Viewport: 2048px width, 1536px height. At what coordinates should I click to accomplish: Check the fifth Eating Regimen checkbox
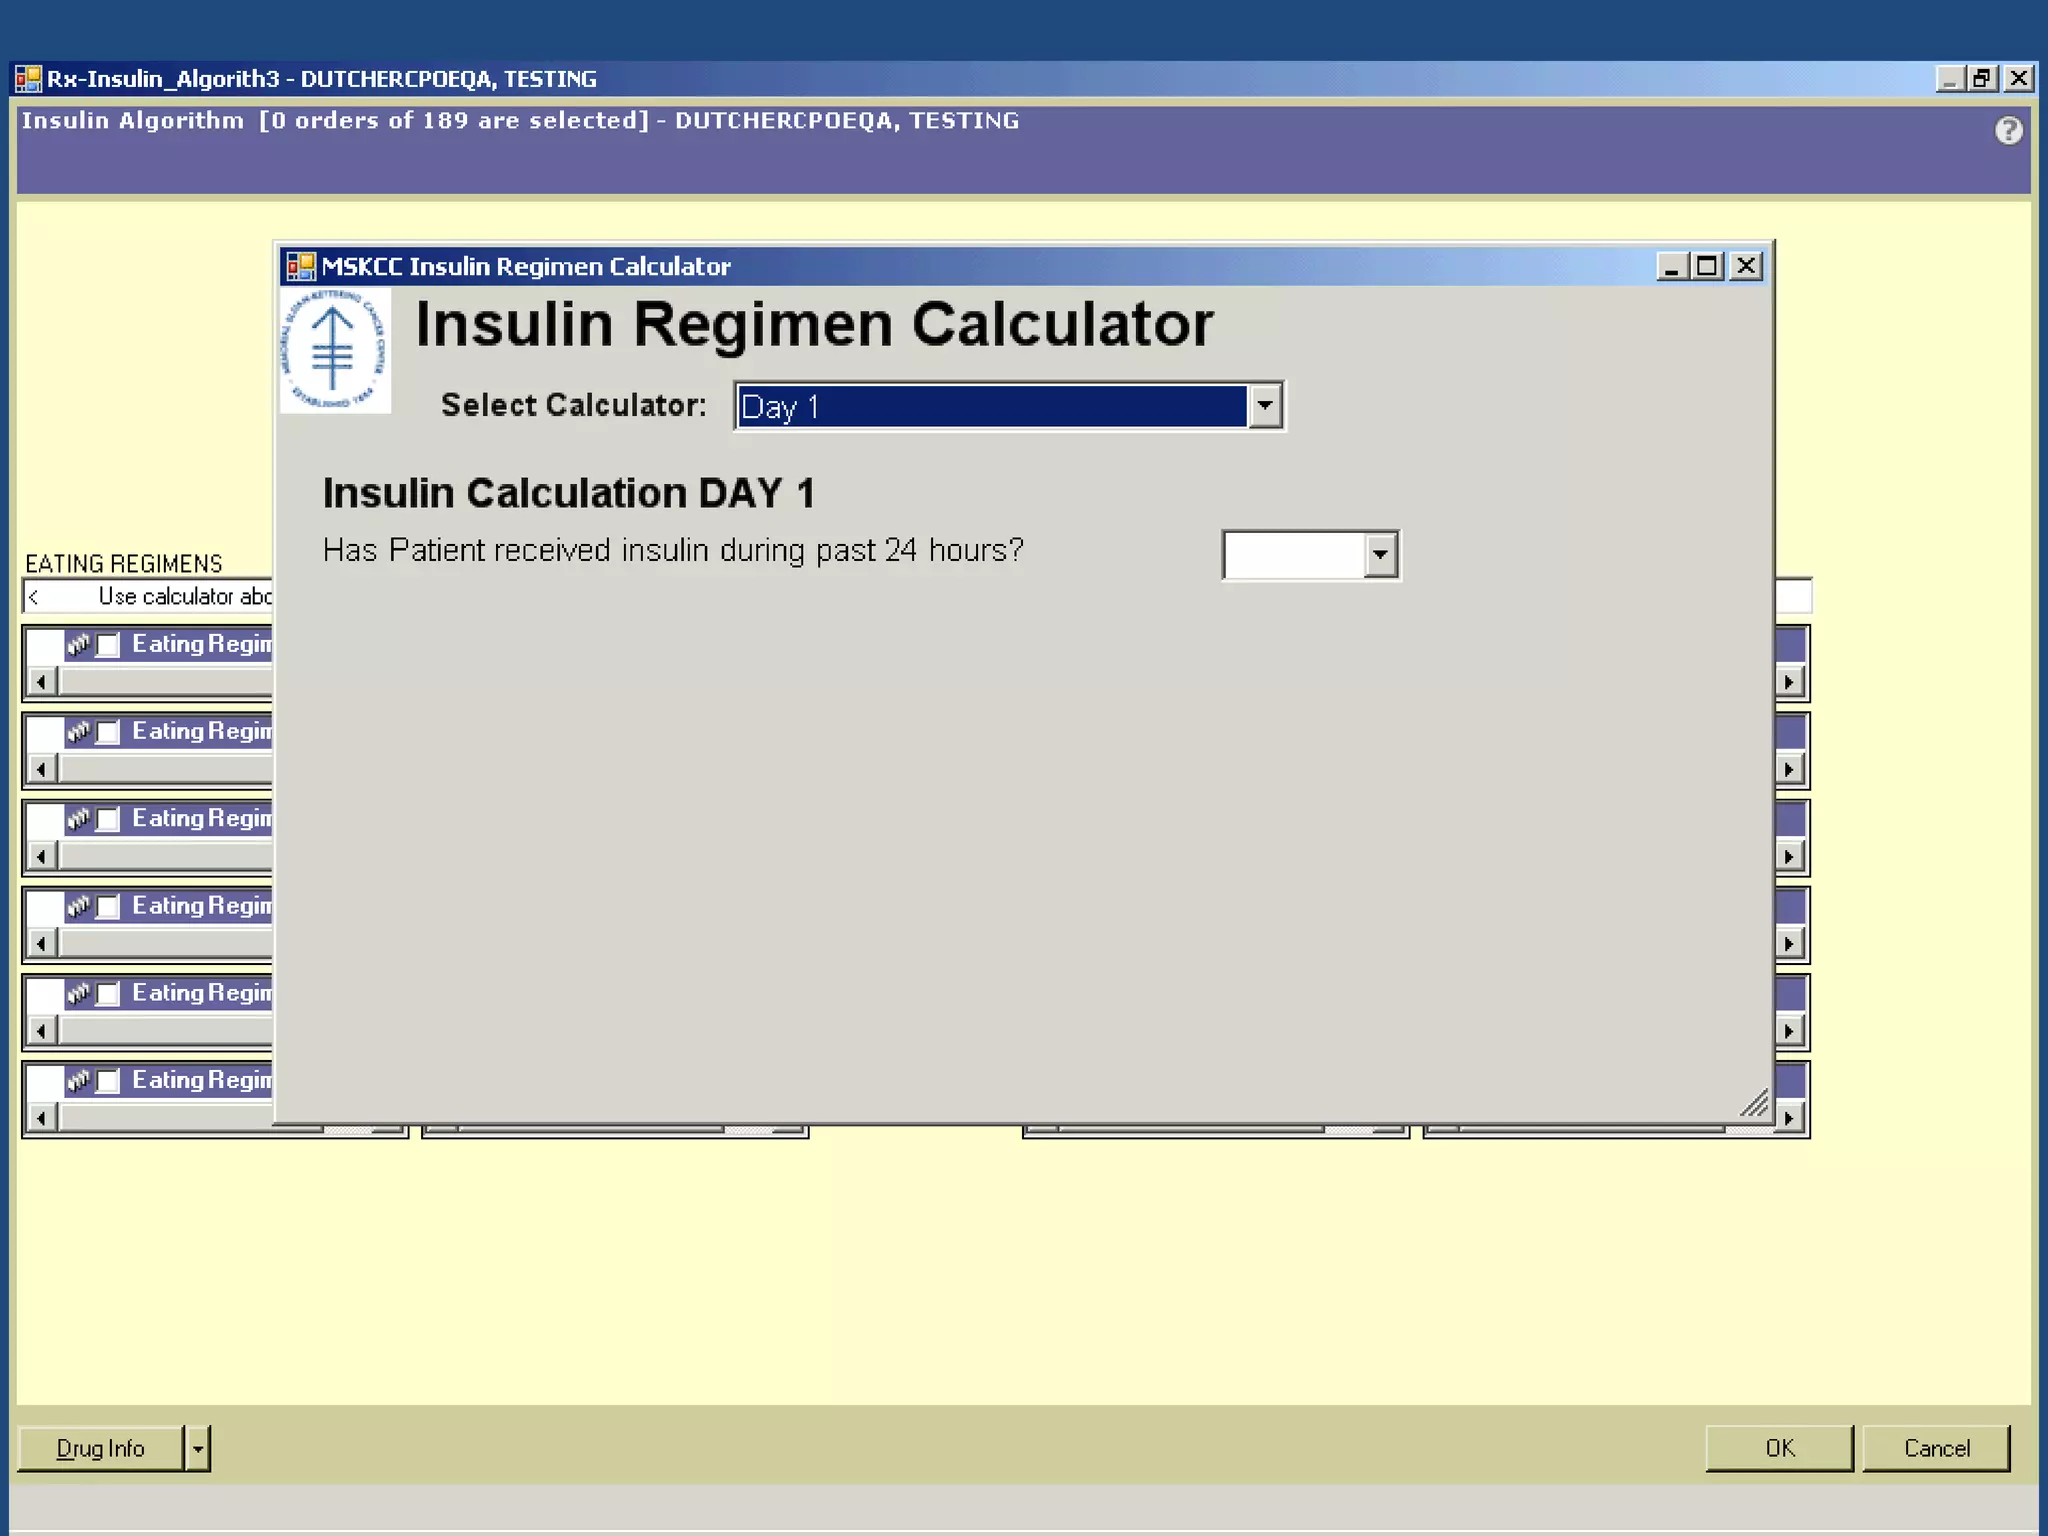108,993
